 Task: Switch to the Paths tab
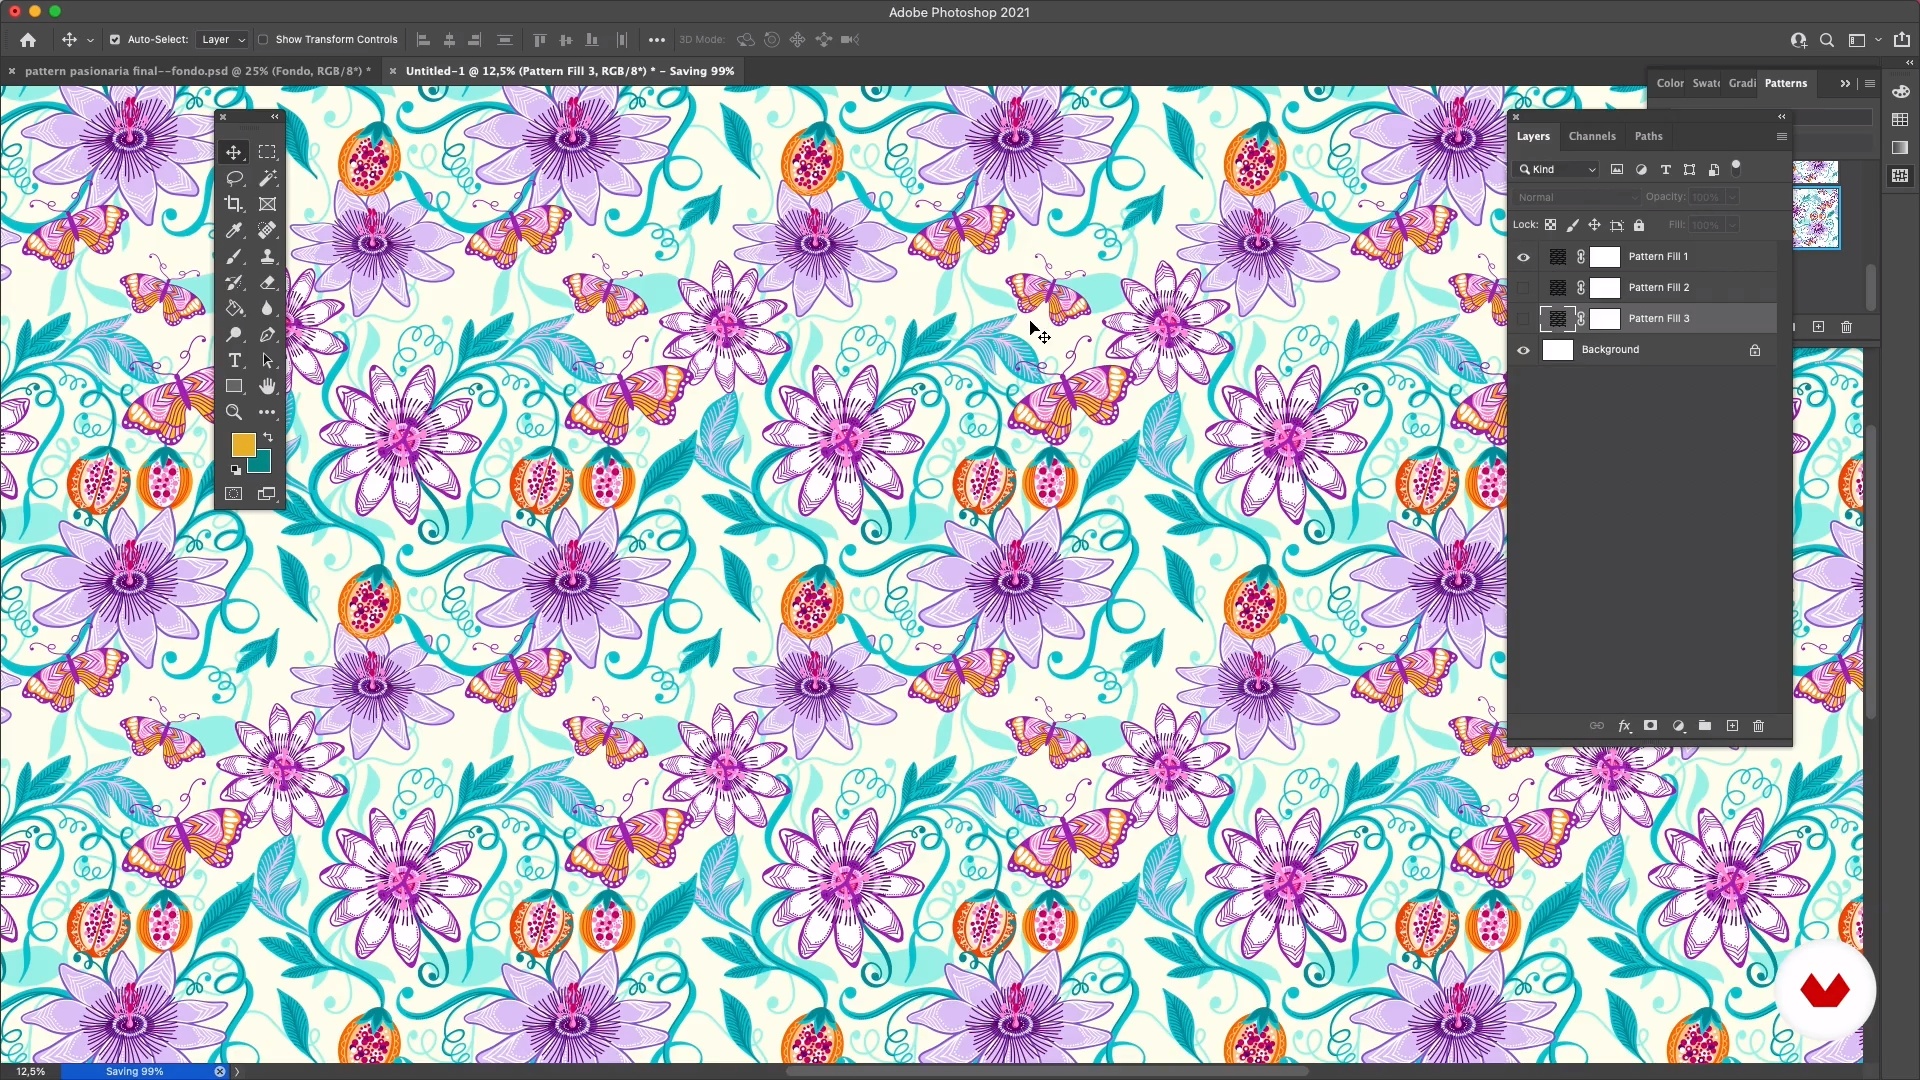click(1648, 136)
